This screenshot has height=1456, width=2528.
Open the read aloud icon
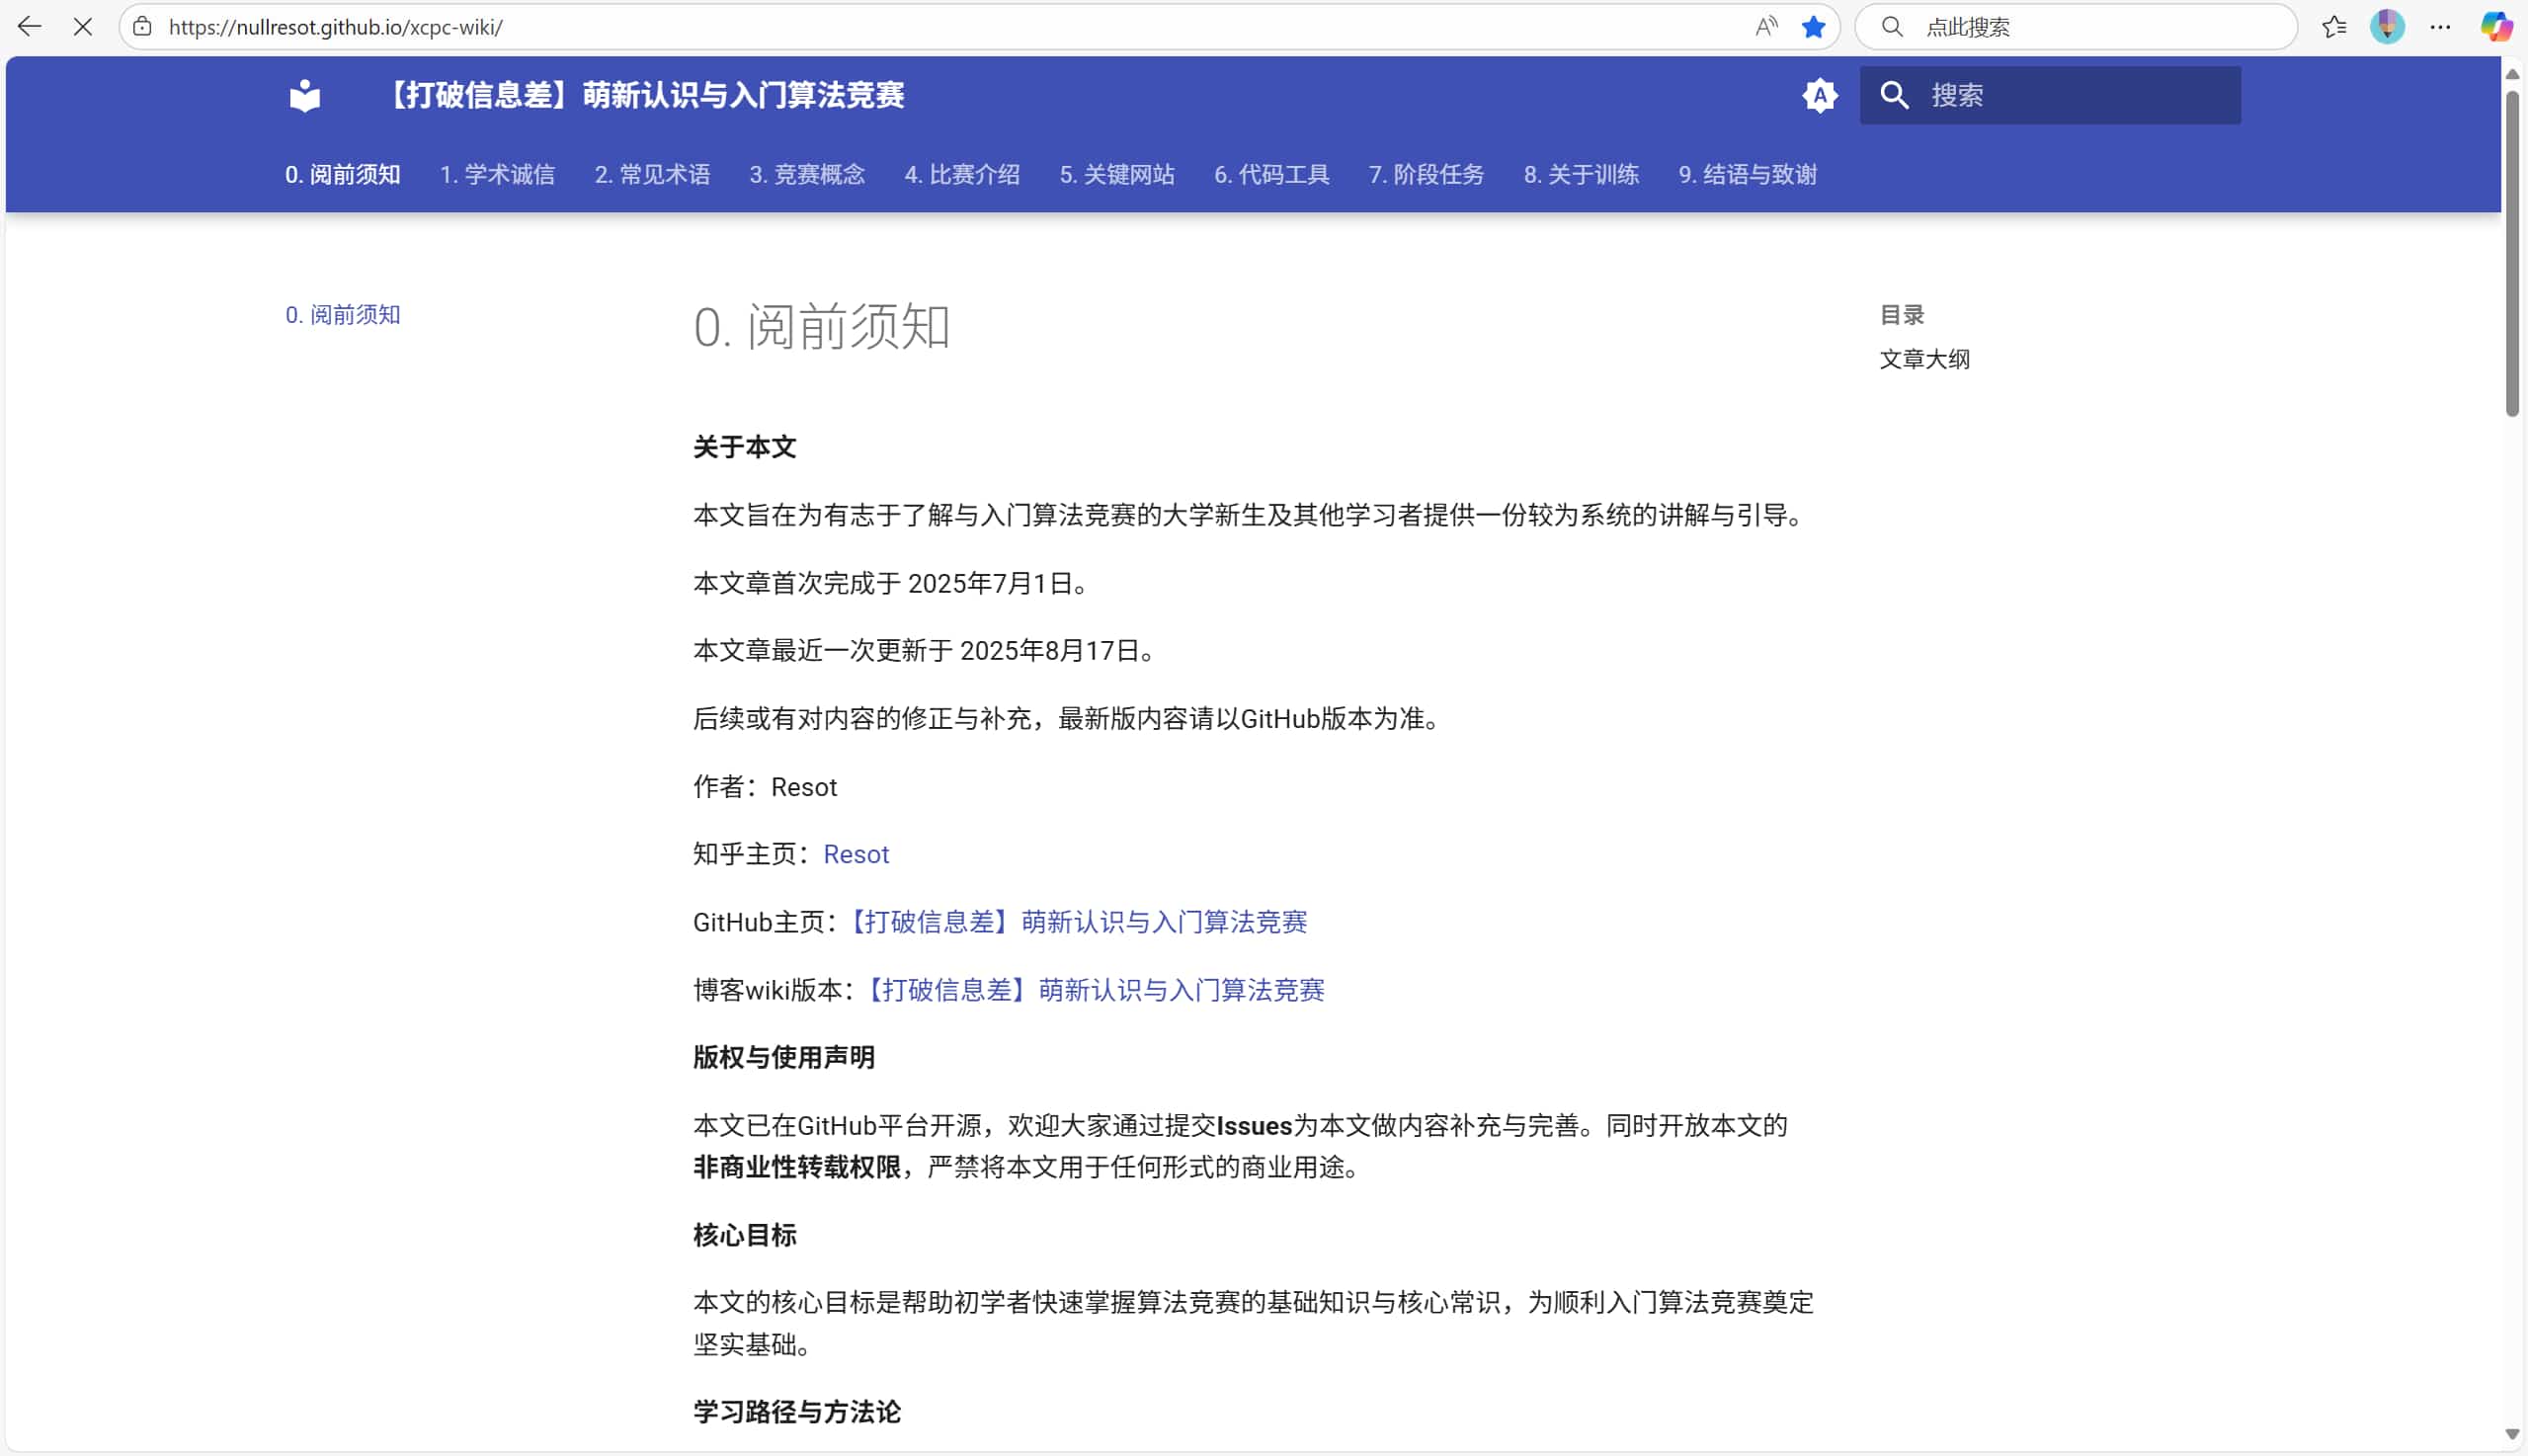1766,27
